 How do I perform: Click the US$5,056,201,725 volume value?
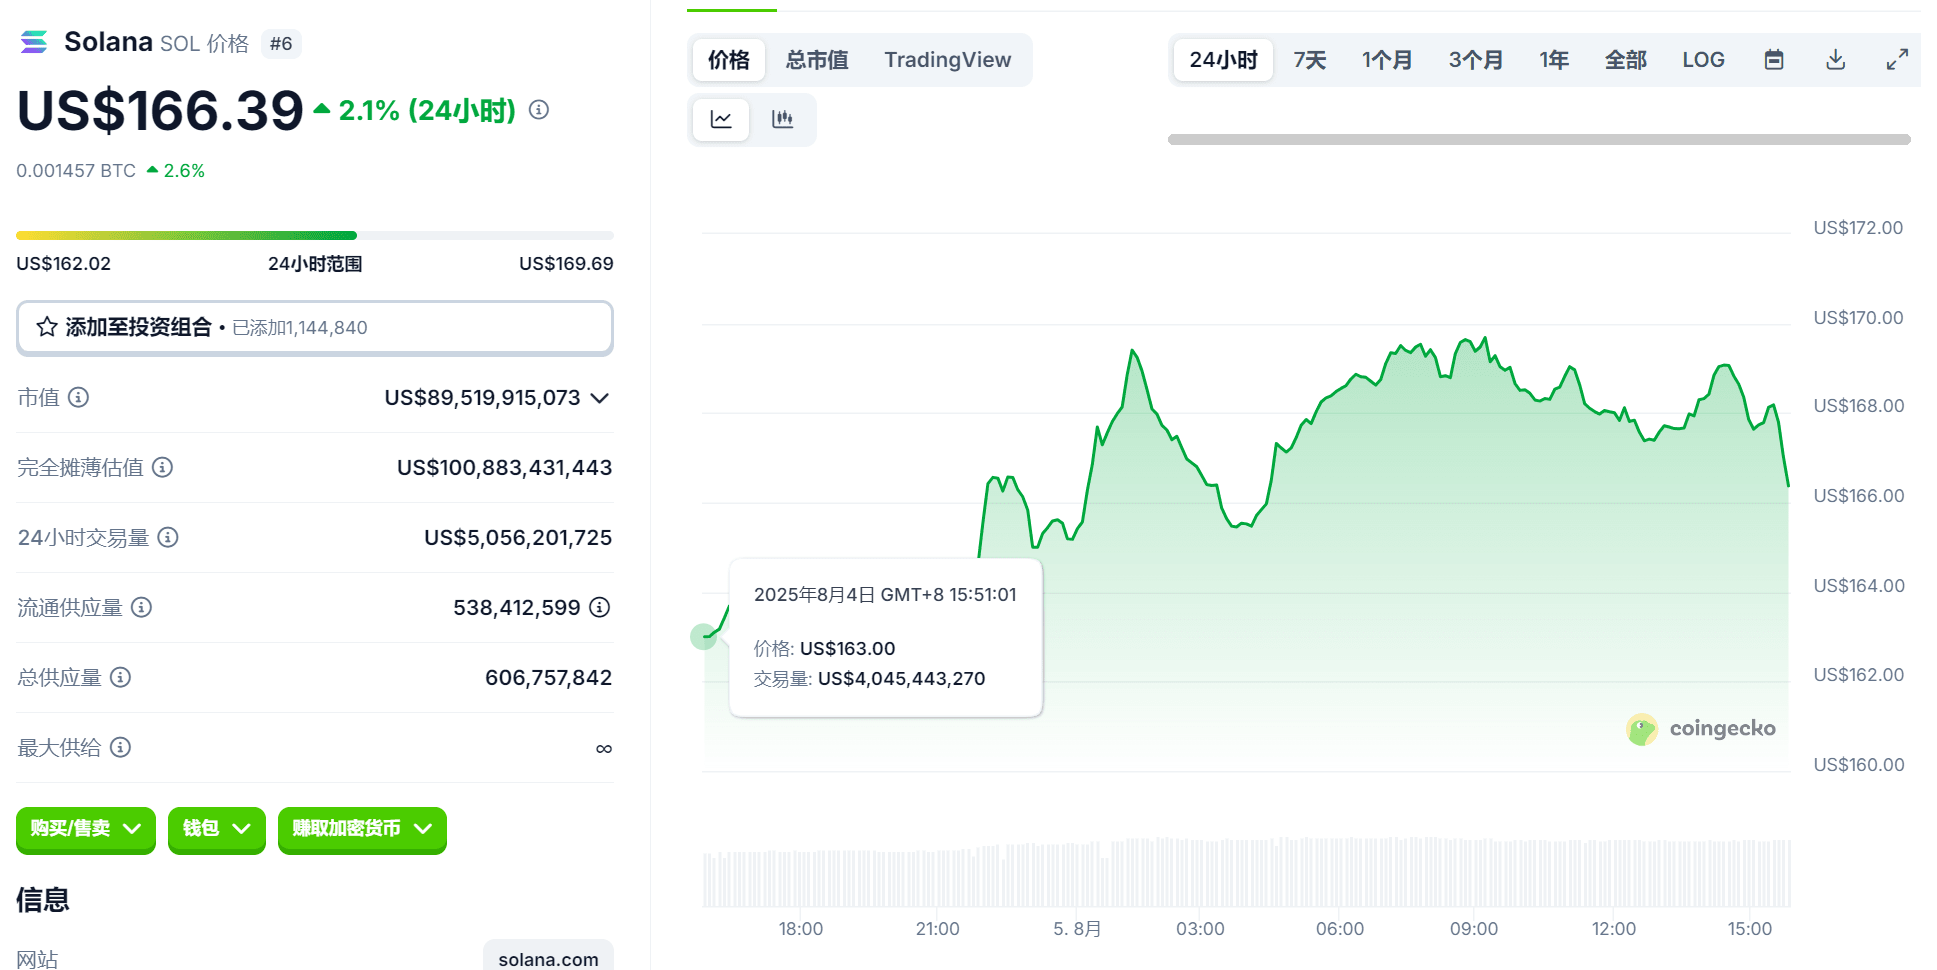point(518,537)
